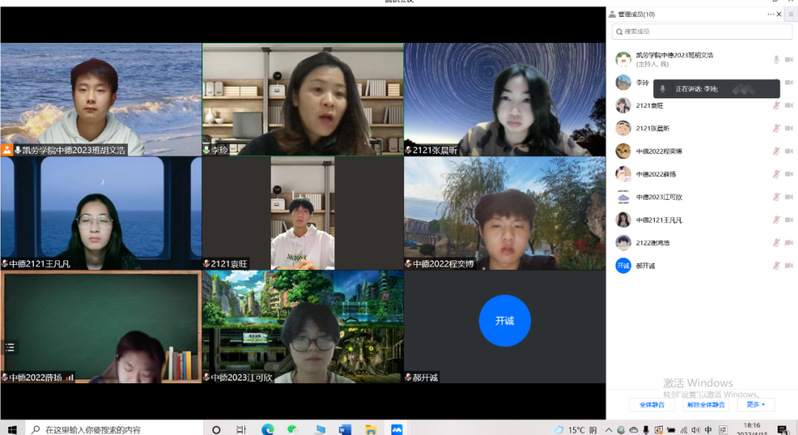Open the more options menu of member panel
The height and width of the screenshot is (435, 798).
pyautogui.click(x=771, y=14)
